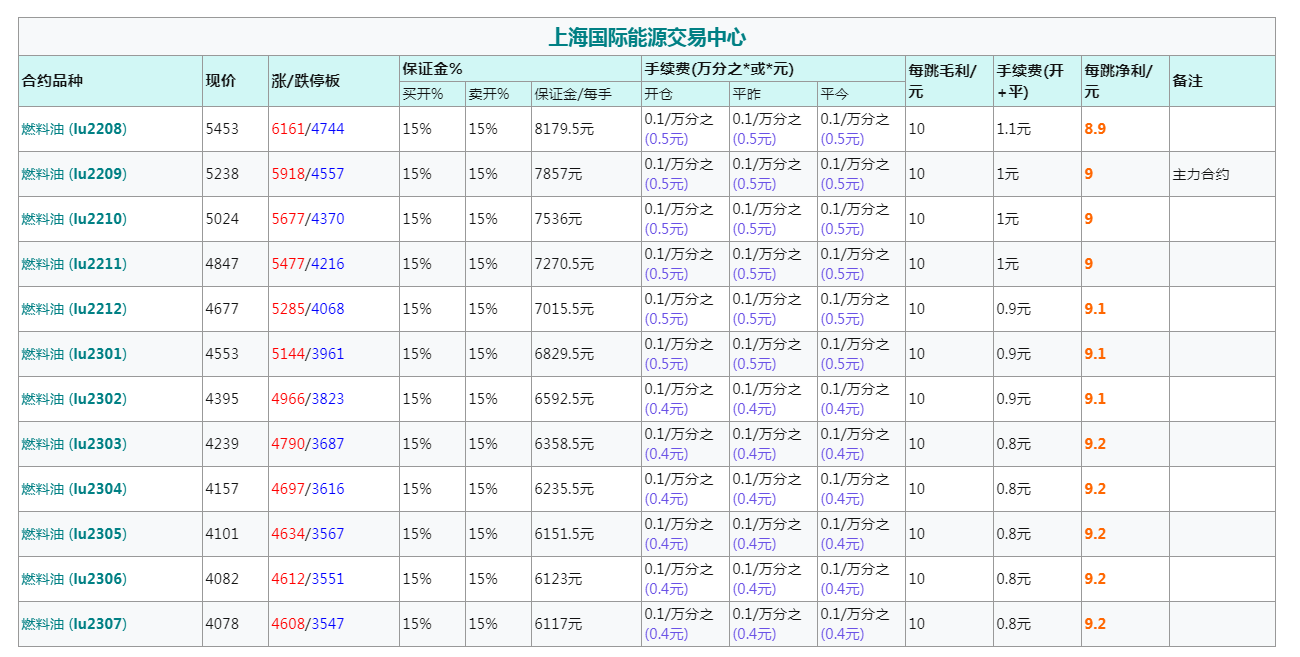Click the fee 1.1元 for lu2208
Viewport: 1300px width, 657px height.
point(1014,129)
